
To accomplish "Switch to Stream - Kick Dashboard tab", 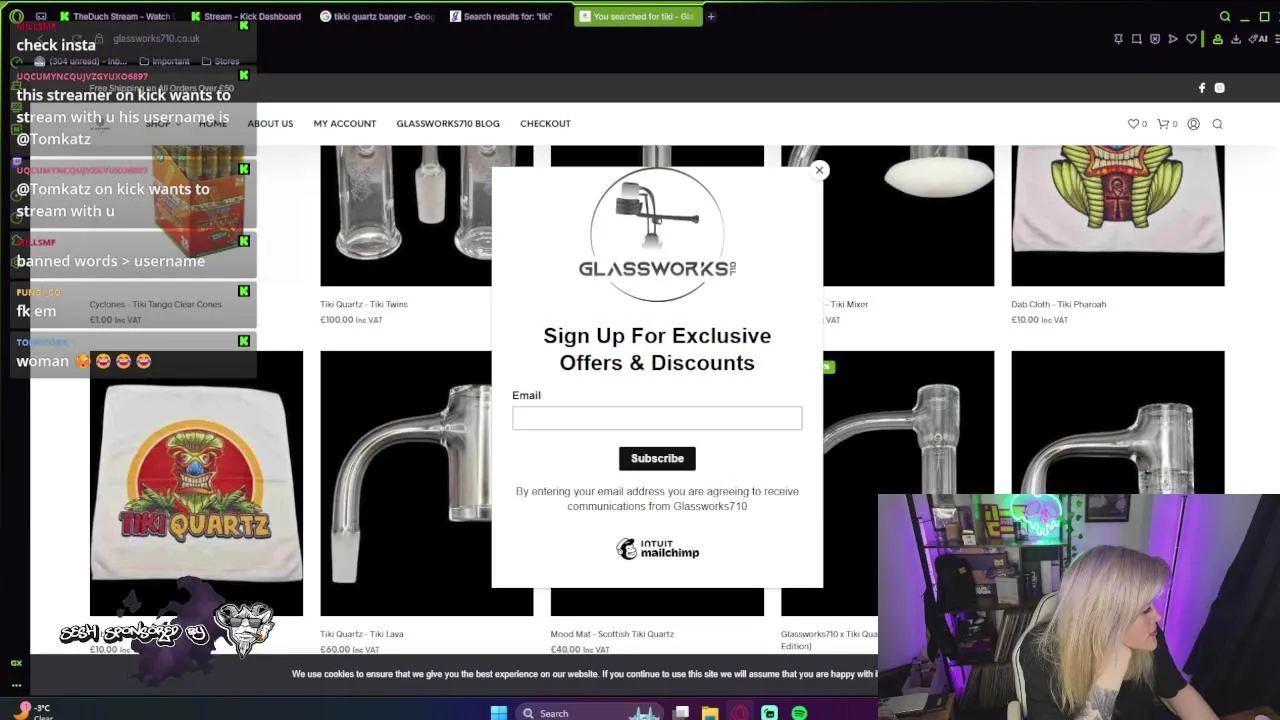I will coord(246,16).
